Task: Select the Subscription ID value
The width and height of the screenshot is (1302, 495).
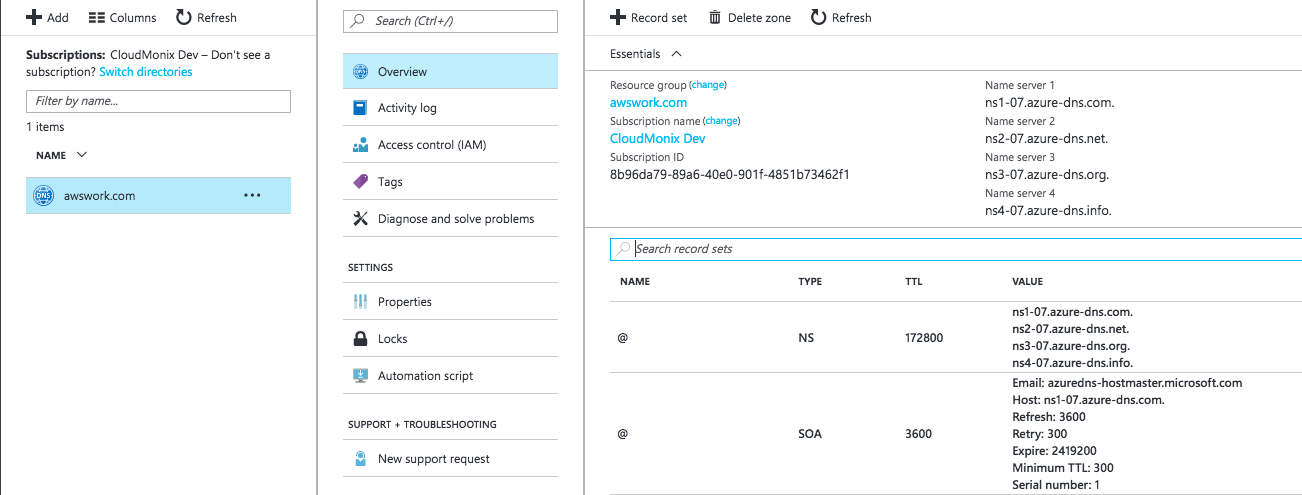Action: [x=729, y=175]
